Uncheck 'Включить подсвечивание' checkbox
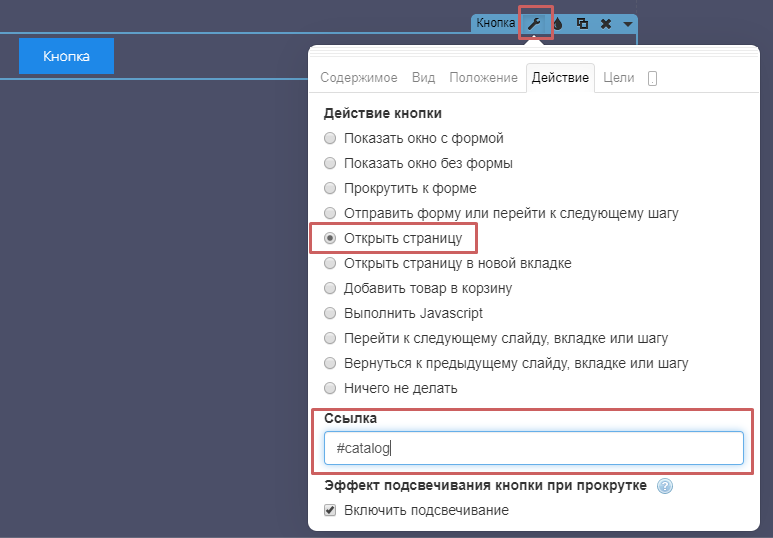The image size is (773, 538). pos(331,510)
